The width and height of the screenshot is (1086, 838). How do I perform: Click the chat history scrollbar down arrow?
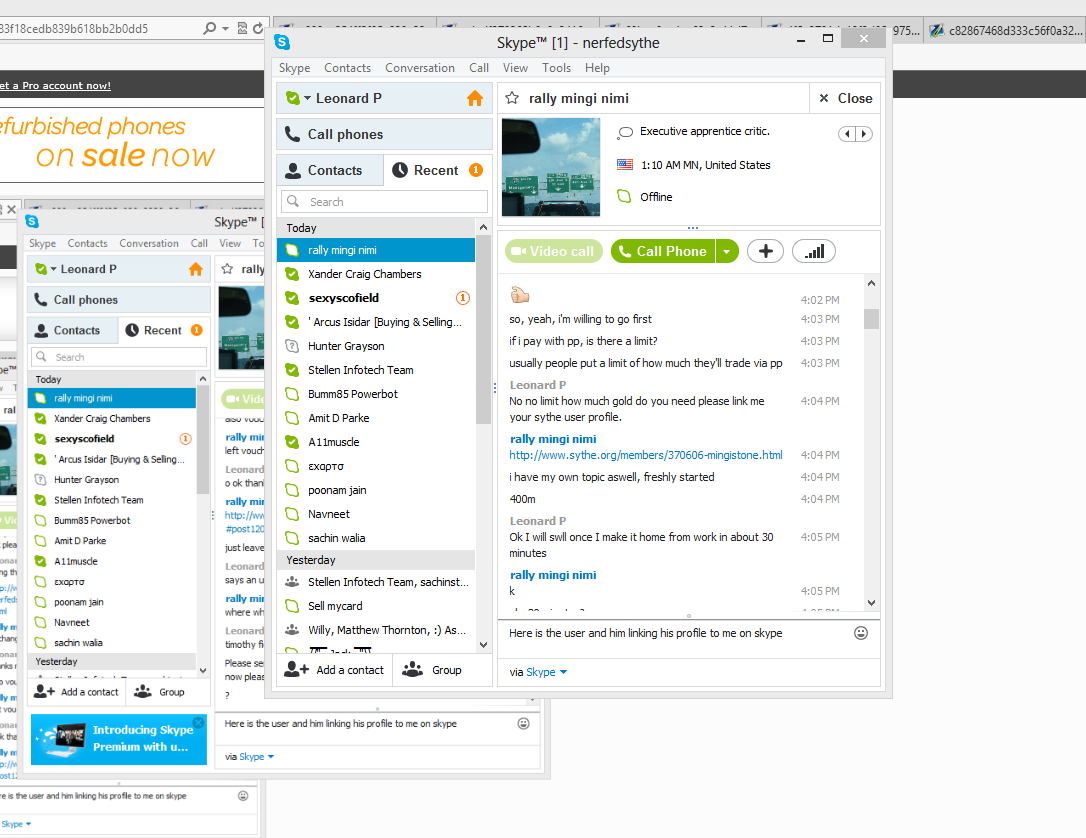[x=871, y=603]
